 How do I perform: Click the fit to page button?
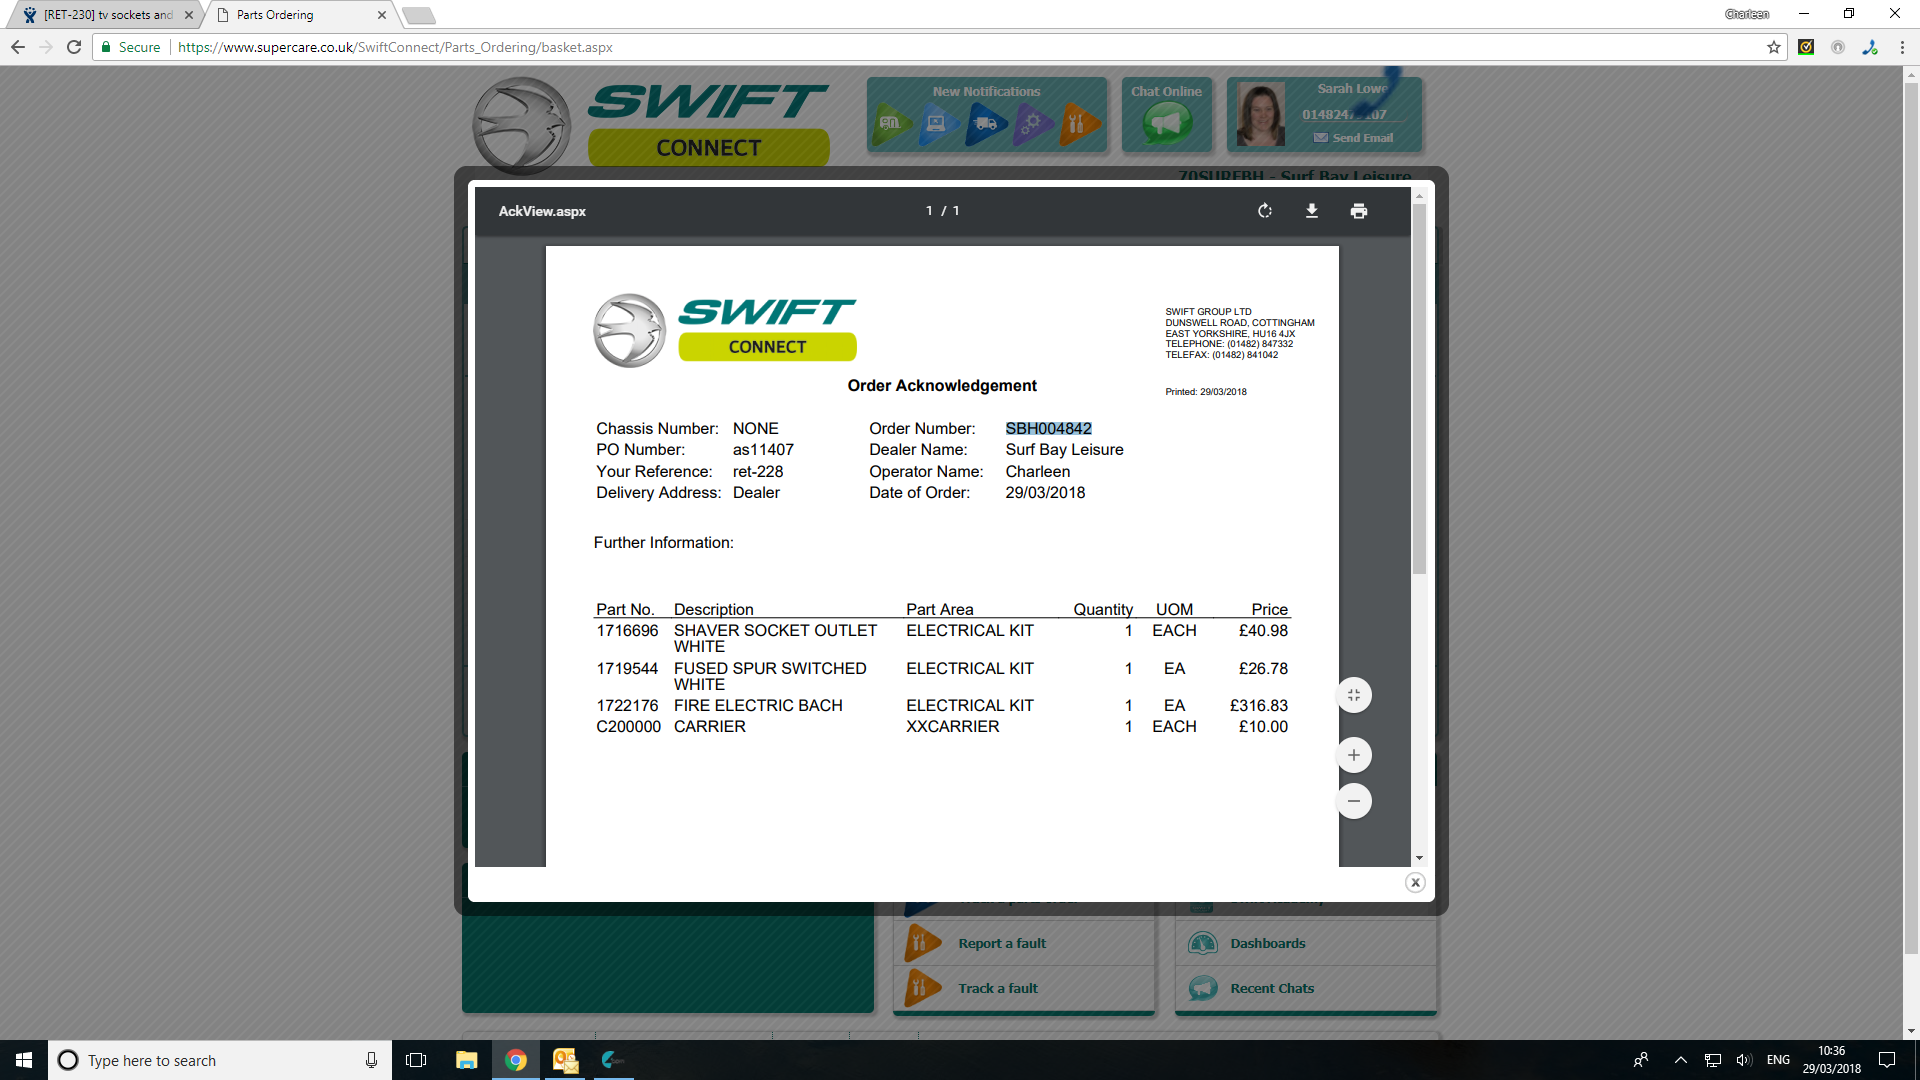(1354, 695)
